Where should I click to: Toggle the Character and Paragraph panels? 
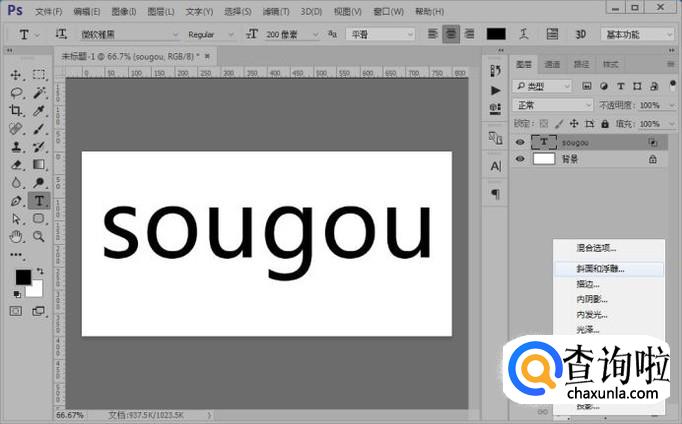click(x=552, y=34)
